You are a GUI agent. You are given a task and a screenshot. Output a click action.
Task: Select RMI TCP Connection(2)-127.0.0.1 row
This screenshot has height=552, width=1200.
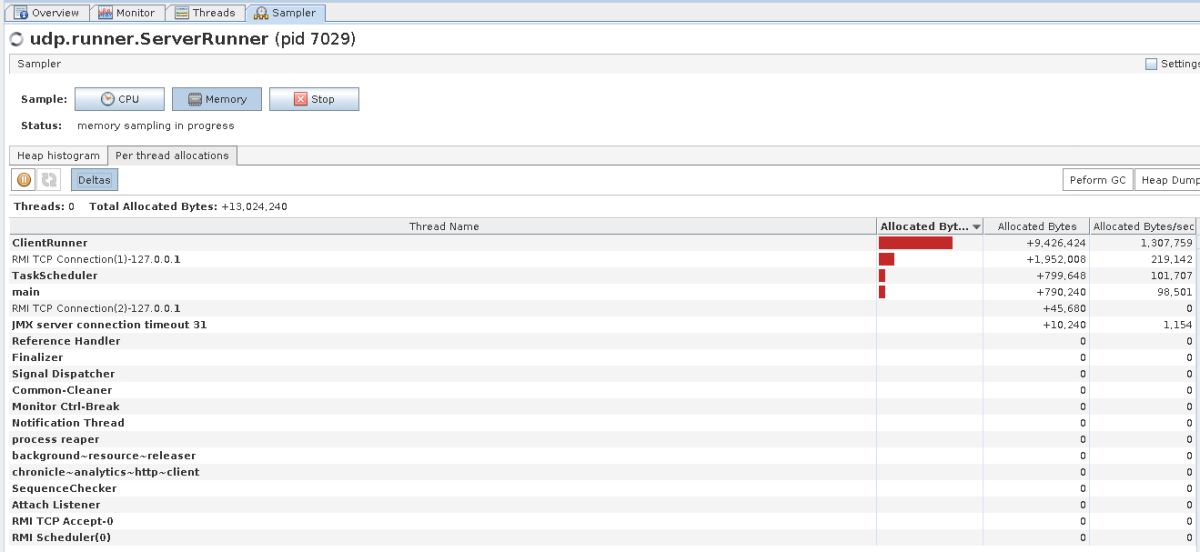604,308
